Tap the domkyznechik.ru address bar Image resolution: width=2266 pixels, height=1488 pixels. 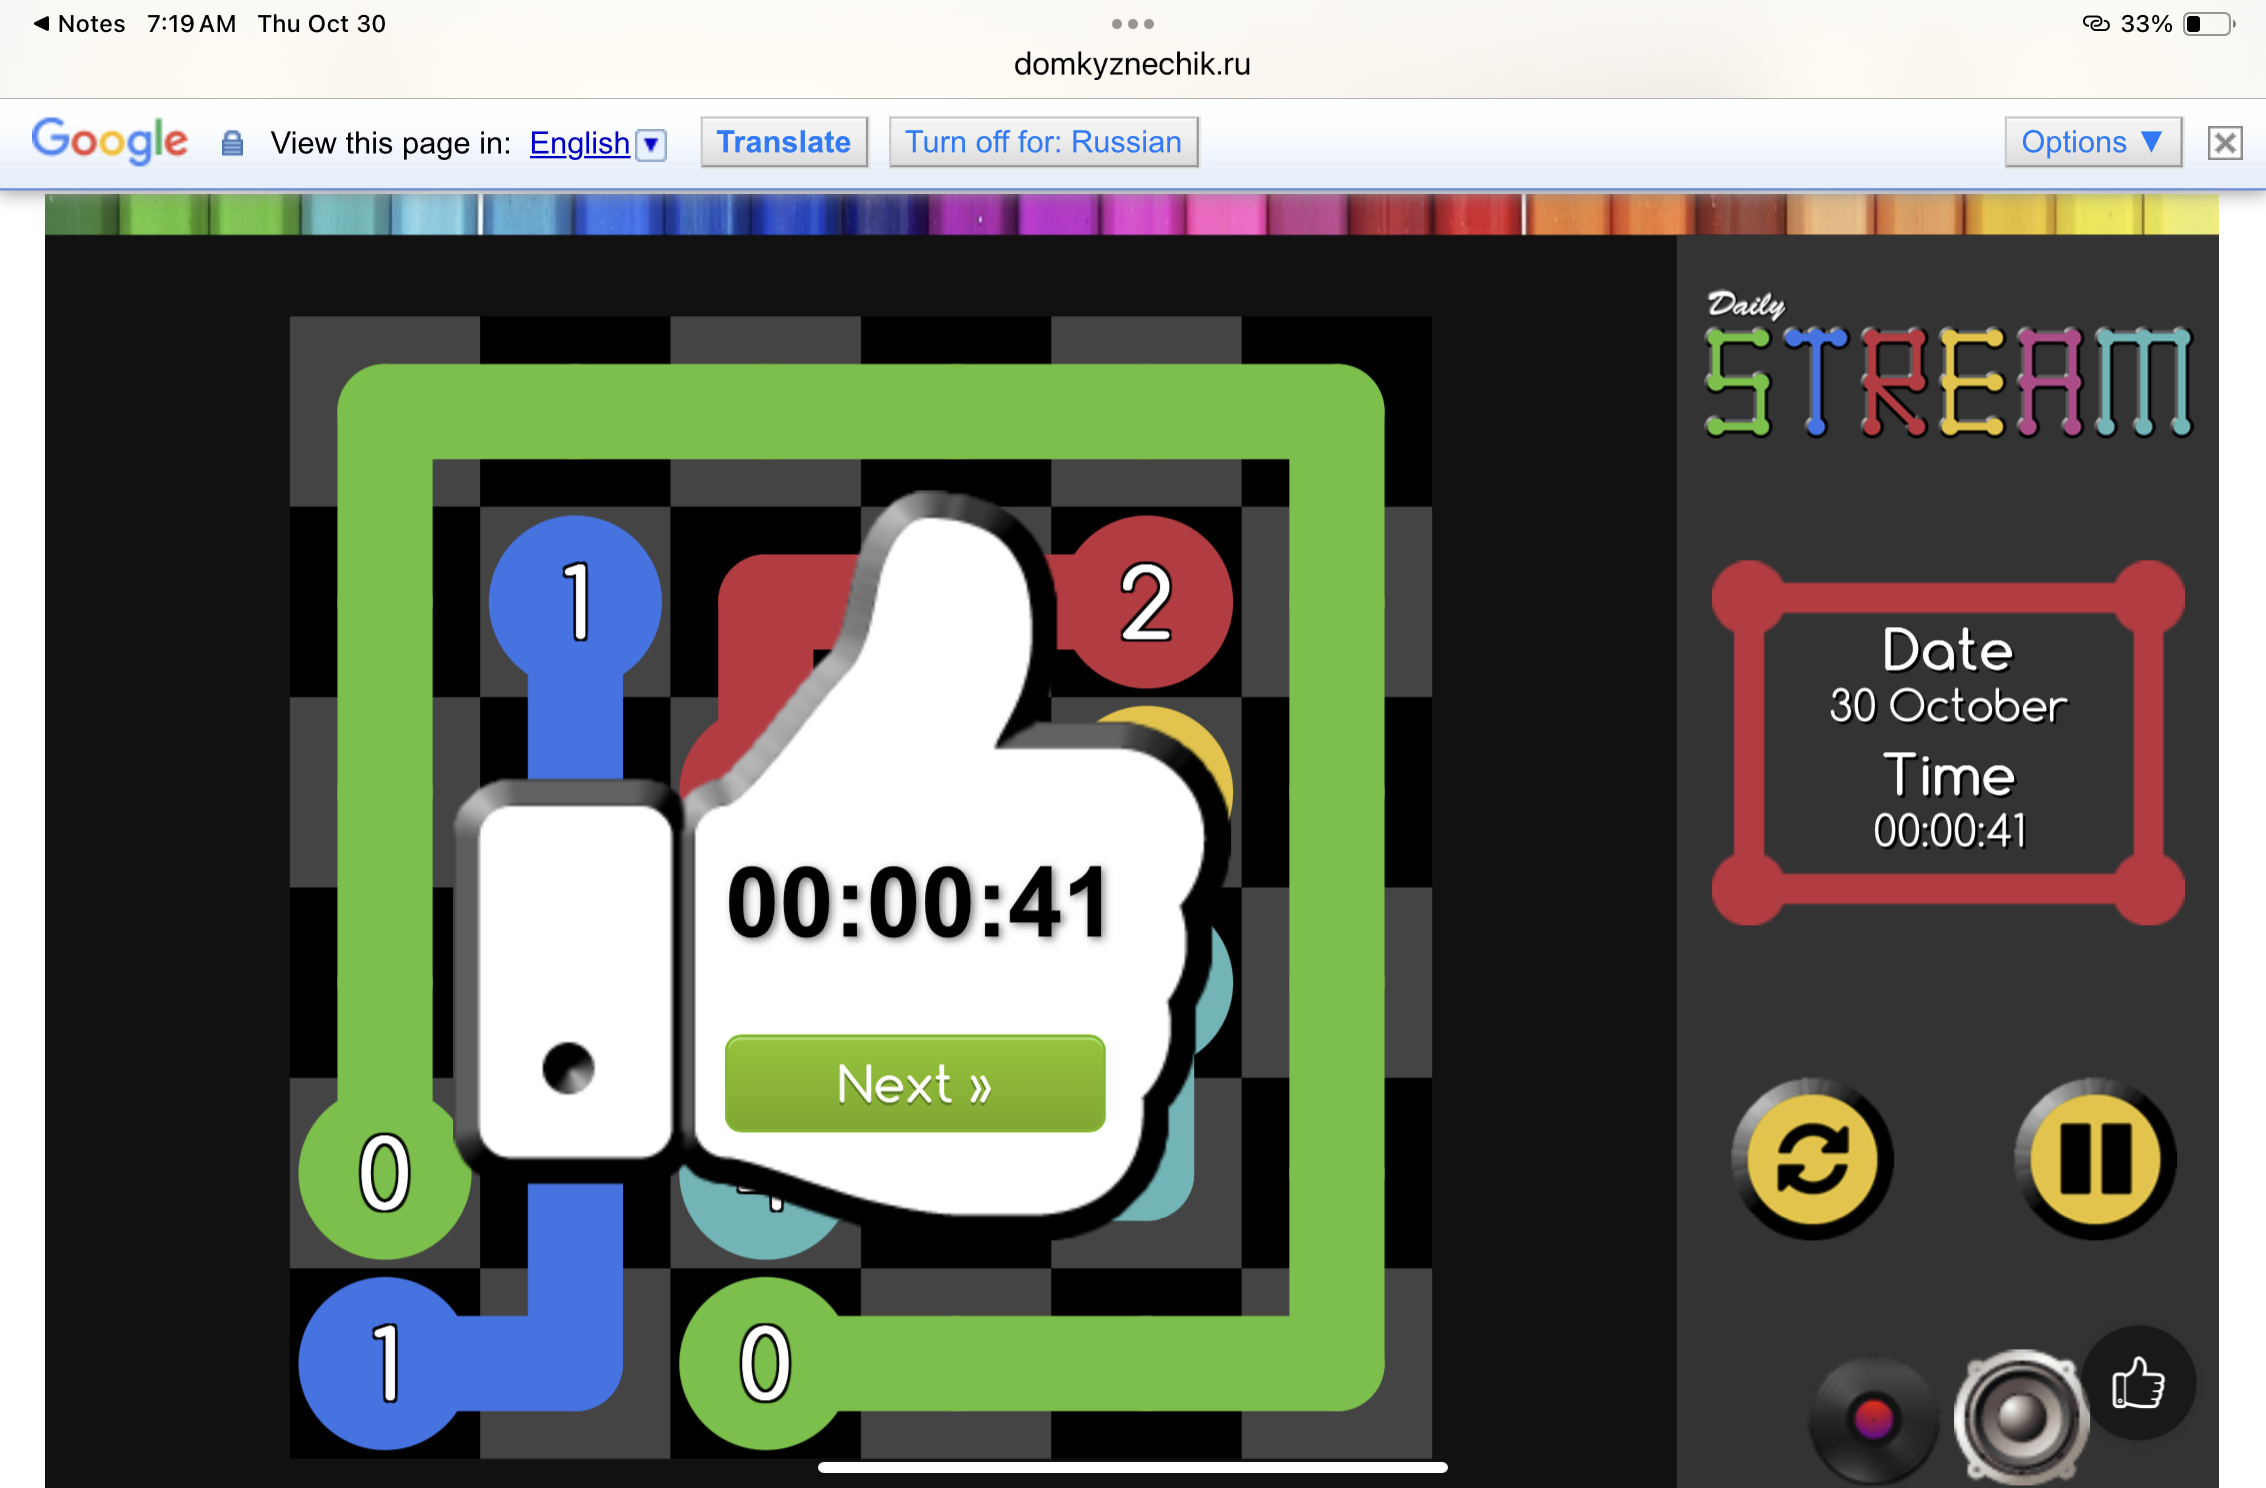[x=1132, y=64]
